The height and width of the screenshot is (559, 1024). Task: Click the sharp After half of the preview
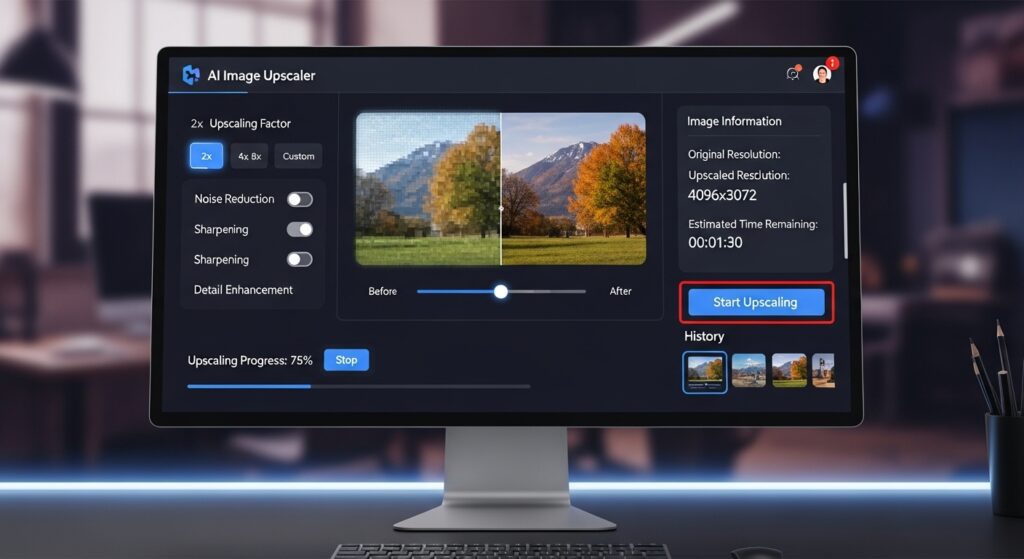click(573, 189)
